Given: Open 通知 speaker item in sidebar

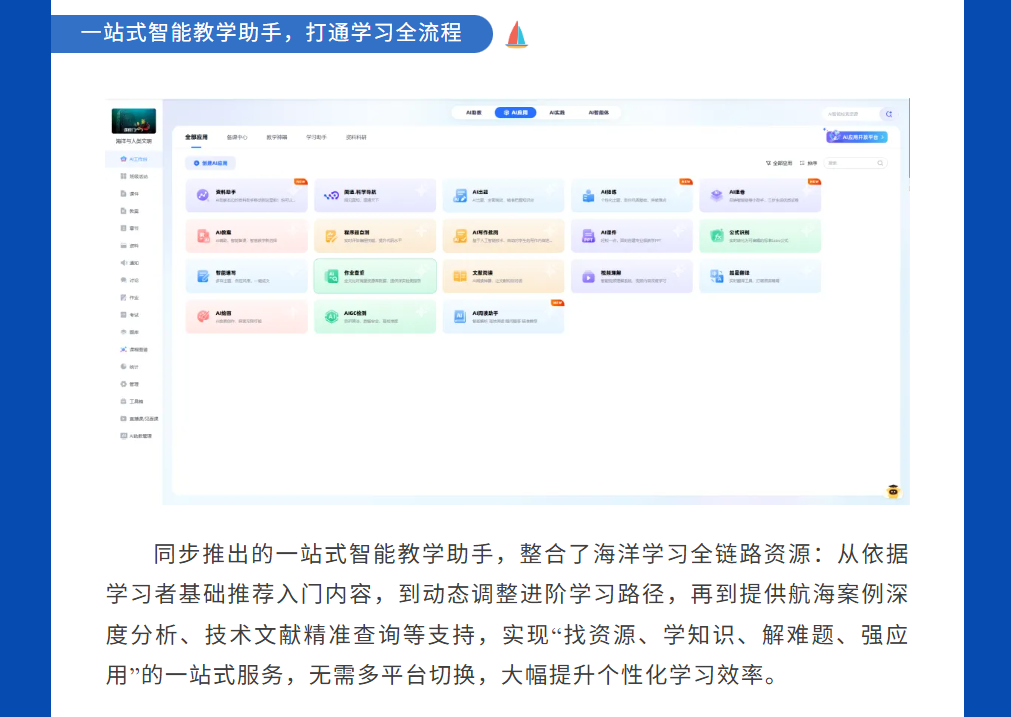Looking at the screenshot, I should 130,263.
